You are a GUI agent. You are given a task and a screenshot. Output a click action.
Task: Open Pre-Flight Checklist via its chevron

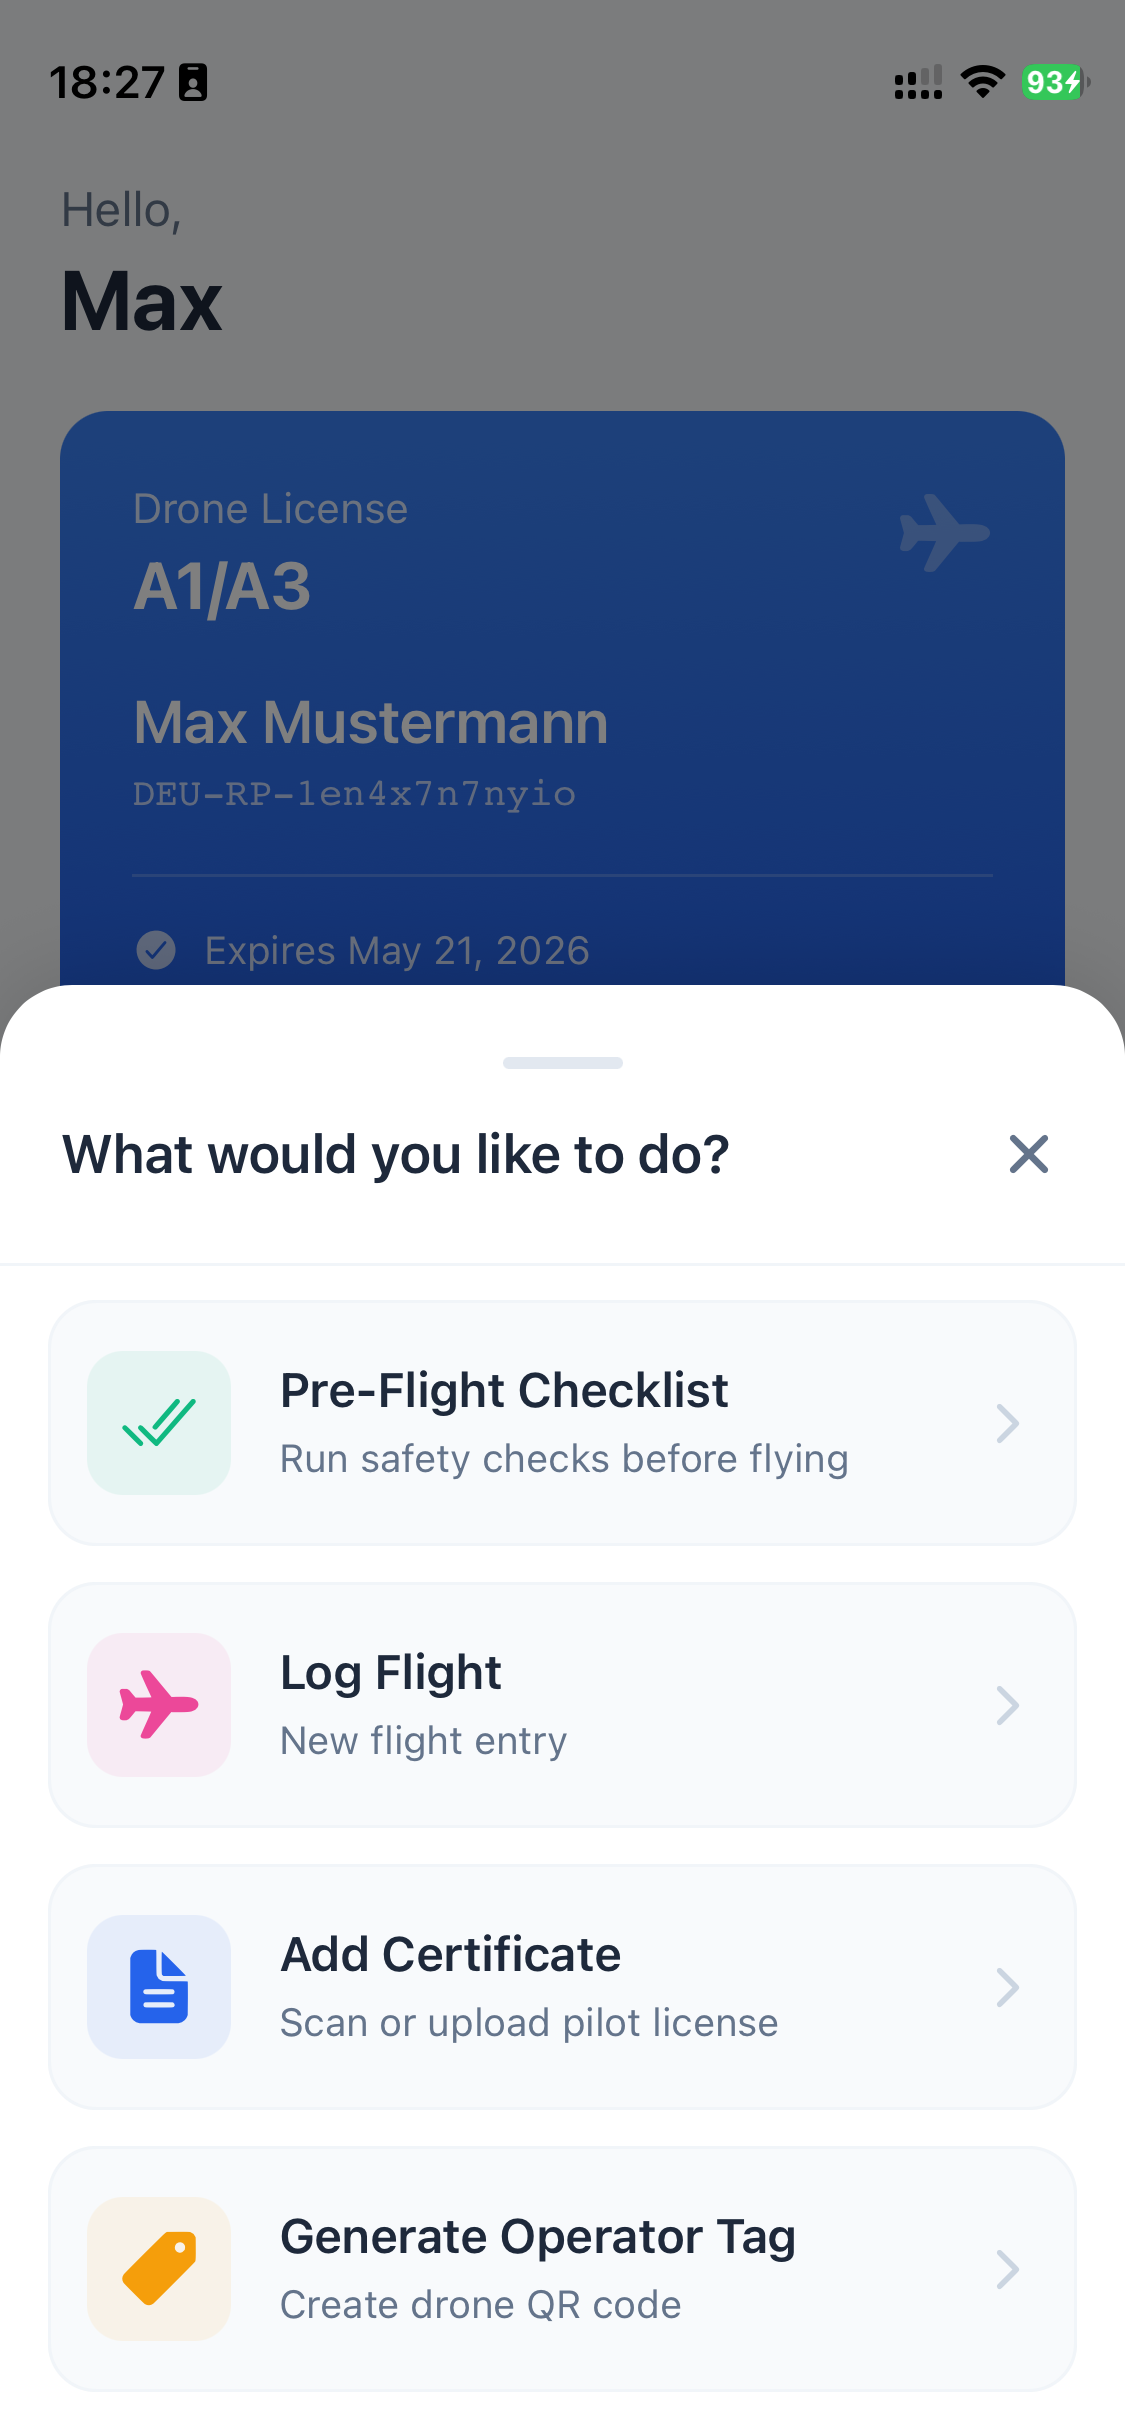pos(1007,1423)
